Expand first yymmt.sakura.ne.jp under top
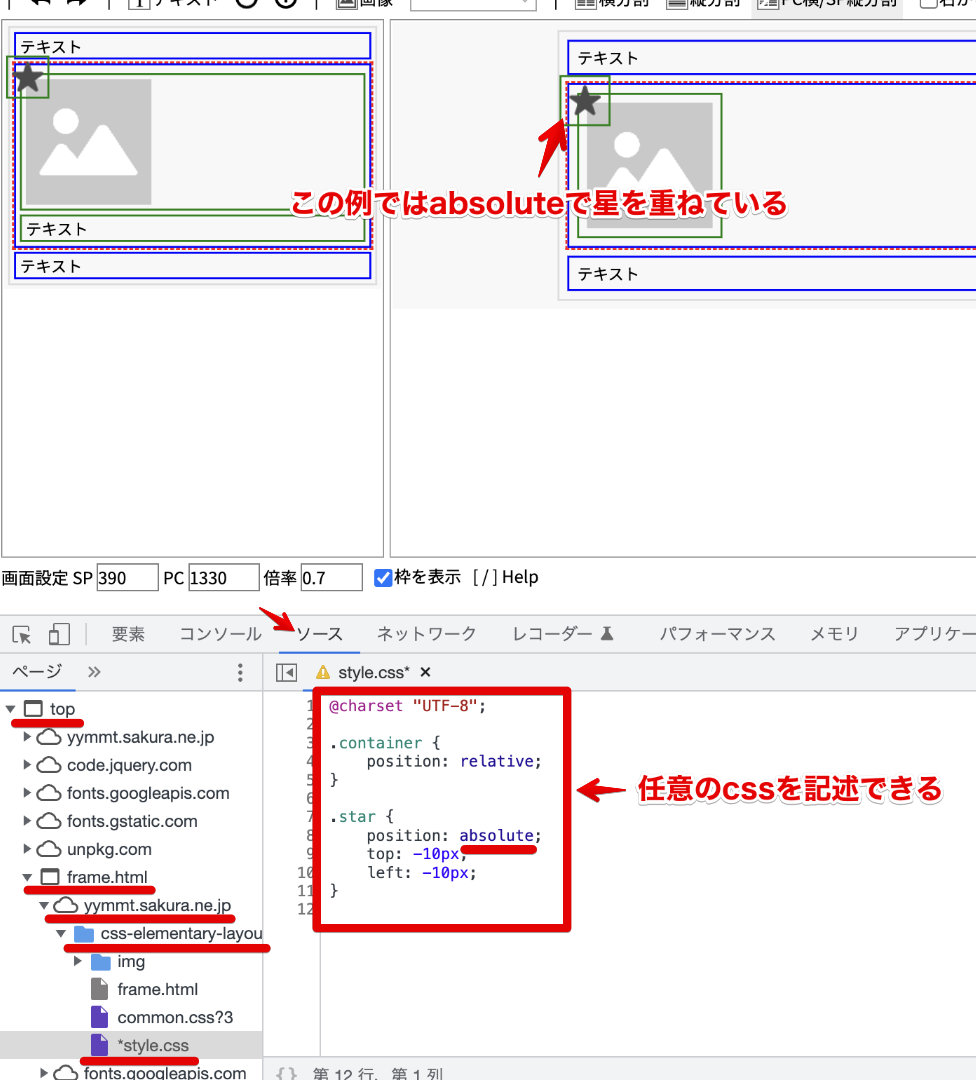976x1080 pixels. pyautogui.click(x=27, y=737)
